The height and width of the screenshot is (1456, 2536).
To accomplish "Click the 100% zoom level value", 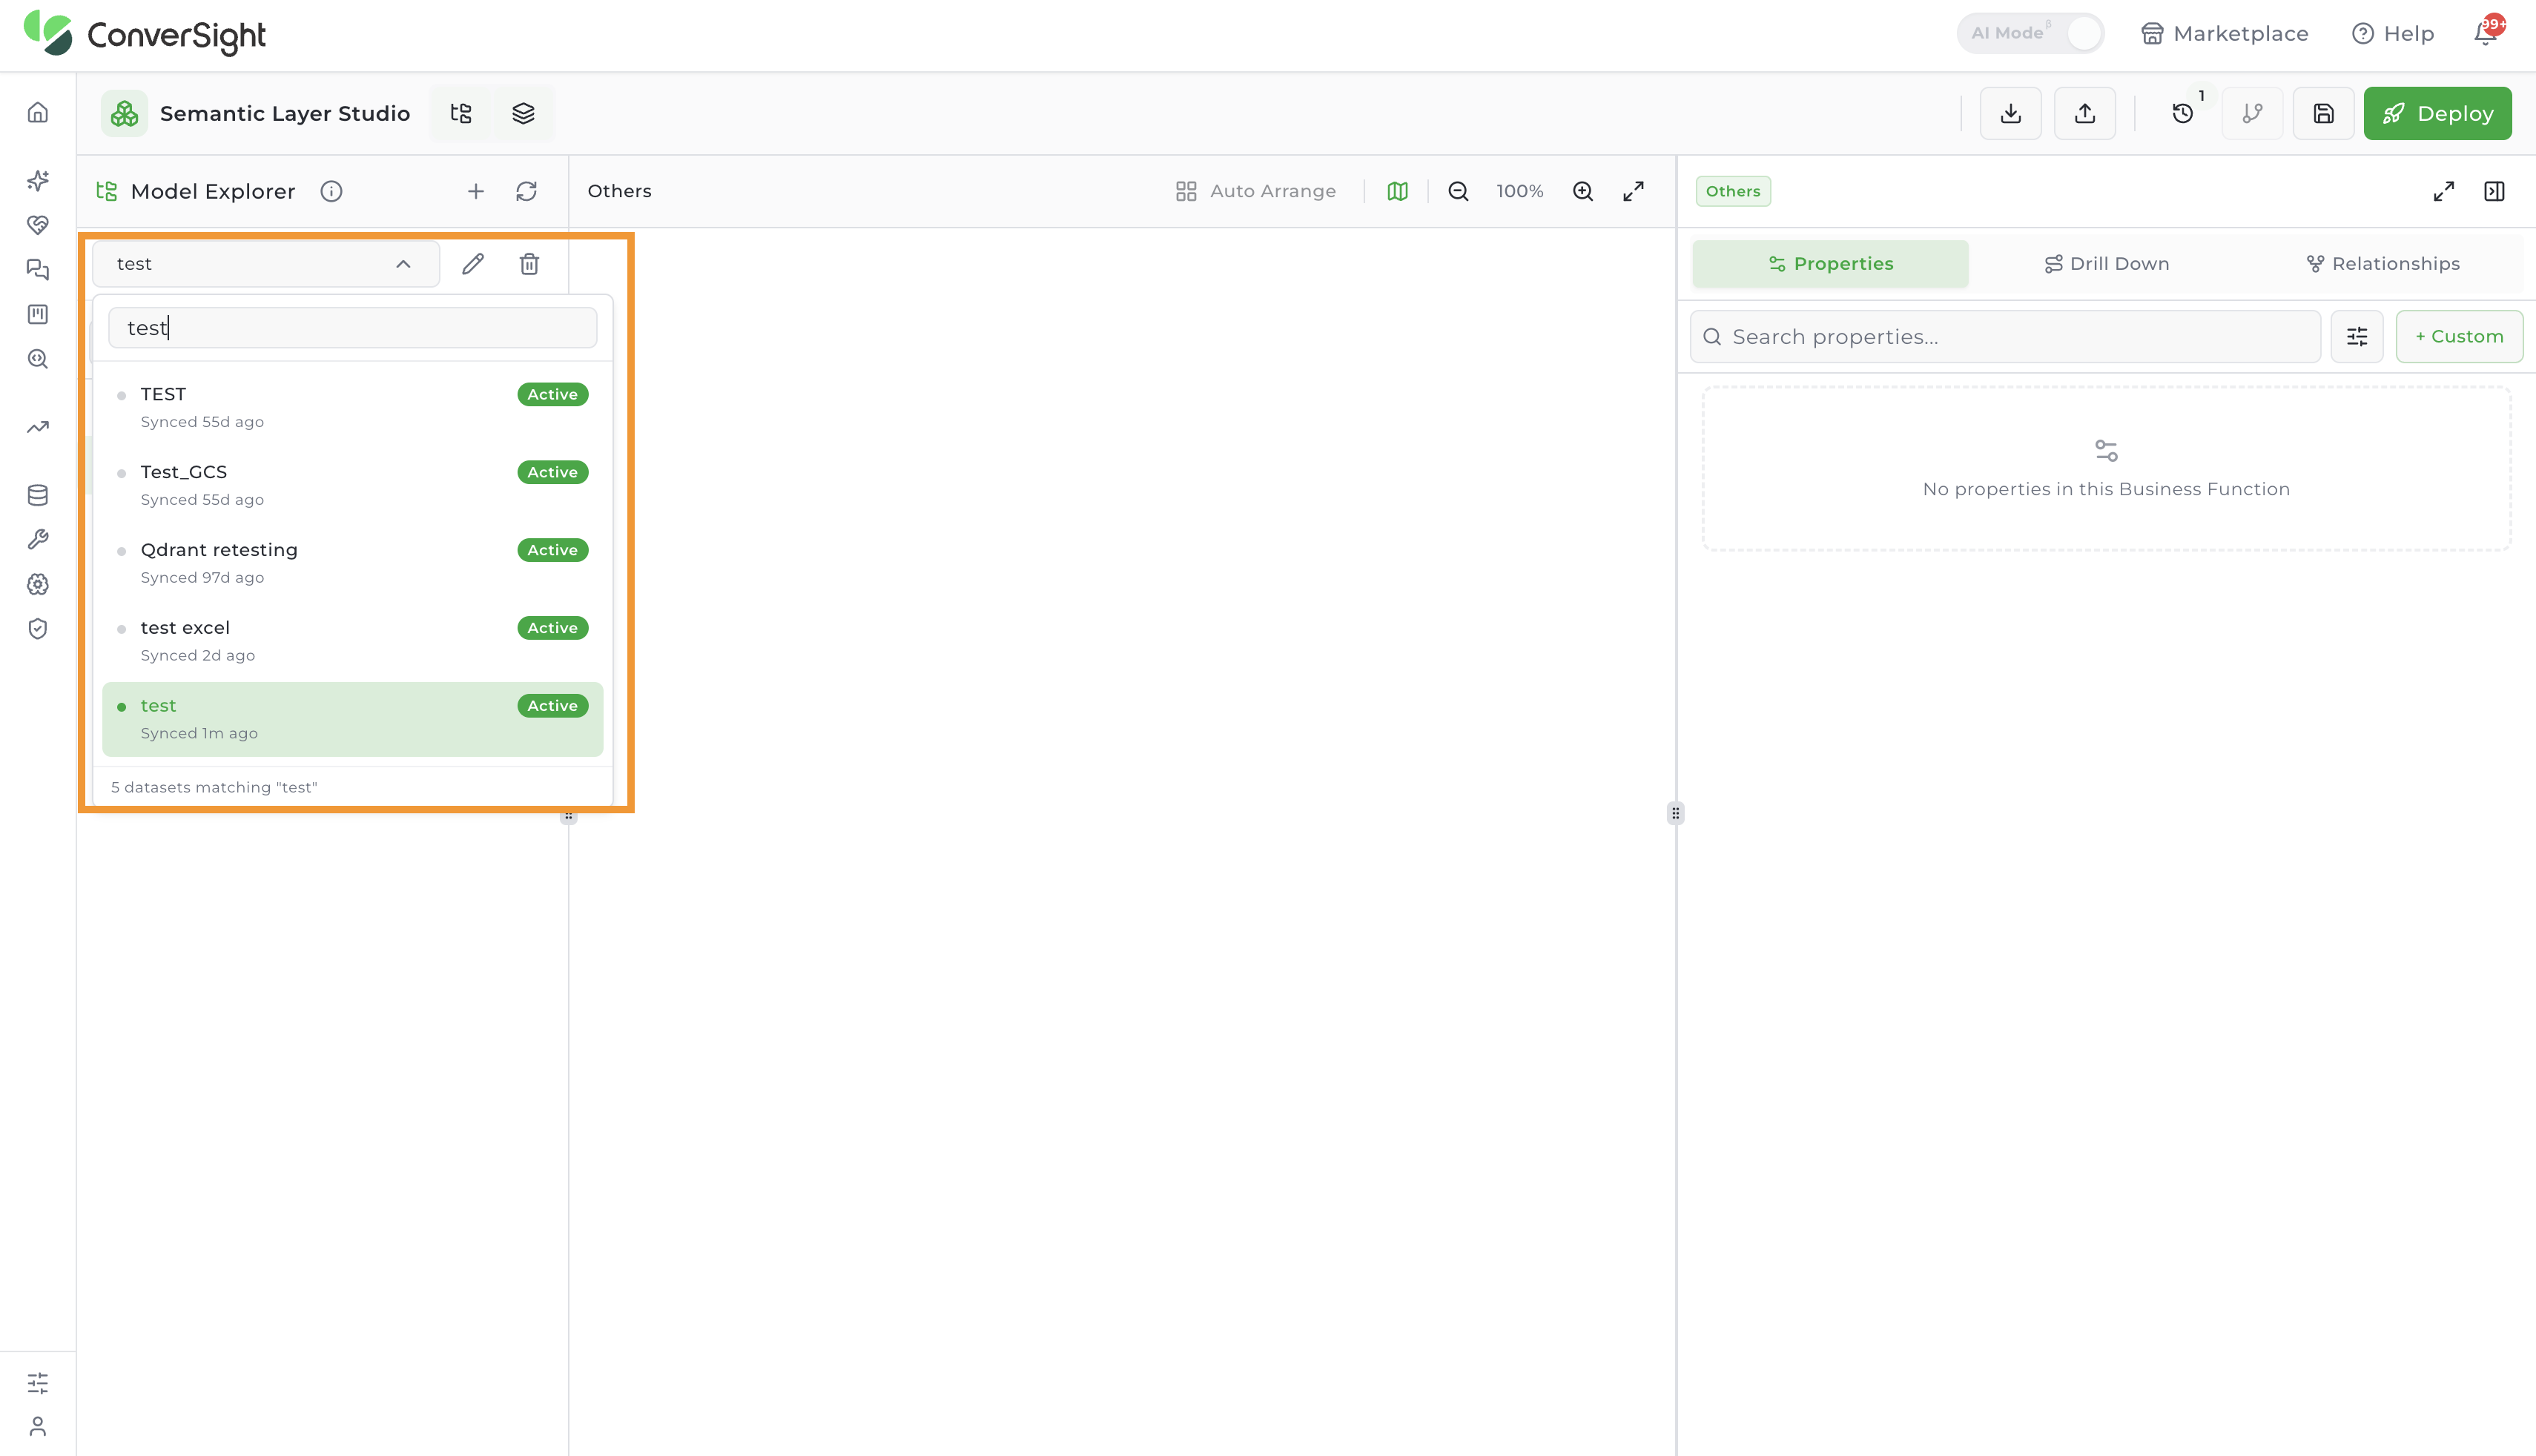I will [1520, 191].
